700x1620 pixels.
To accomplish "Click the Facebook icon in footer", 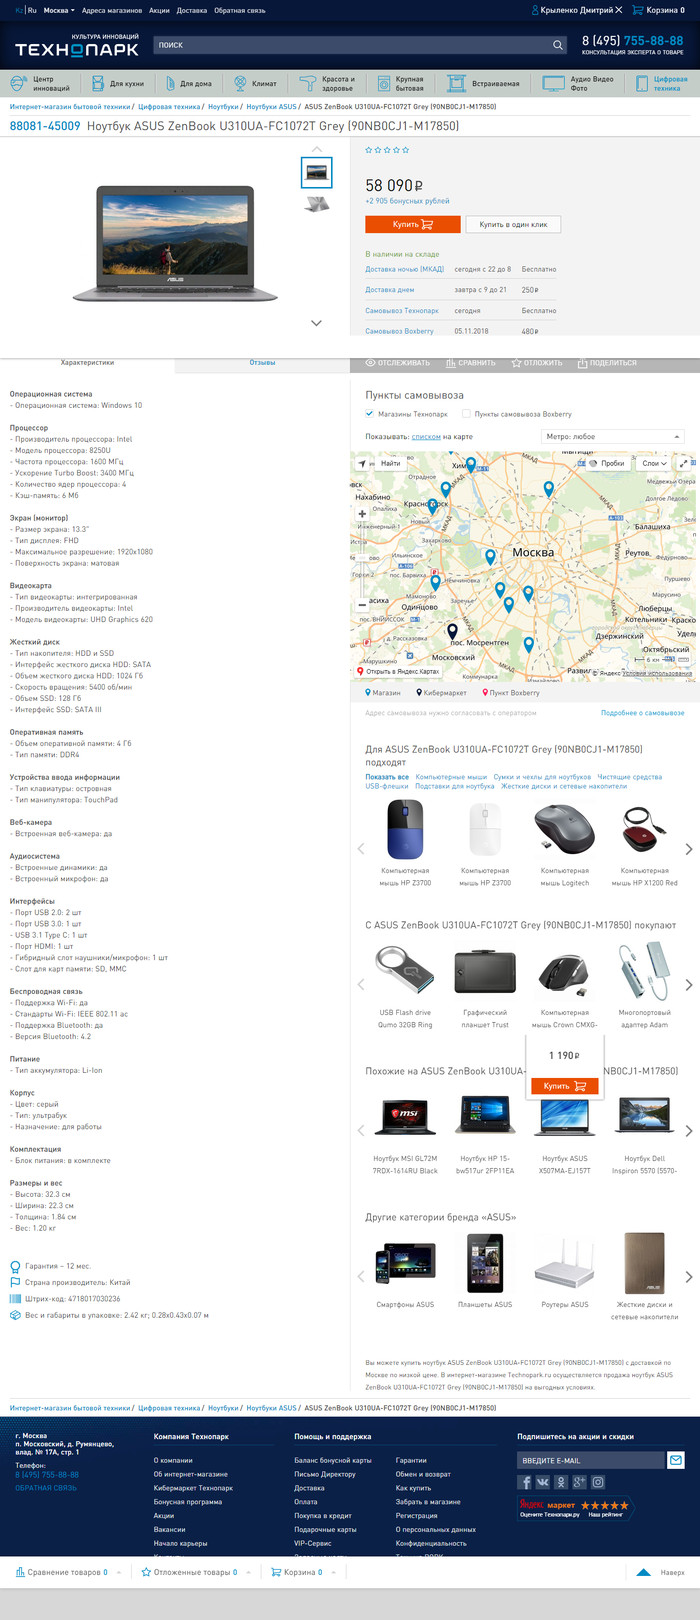I will (x=524, y=1482).
